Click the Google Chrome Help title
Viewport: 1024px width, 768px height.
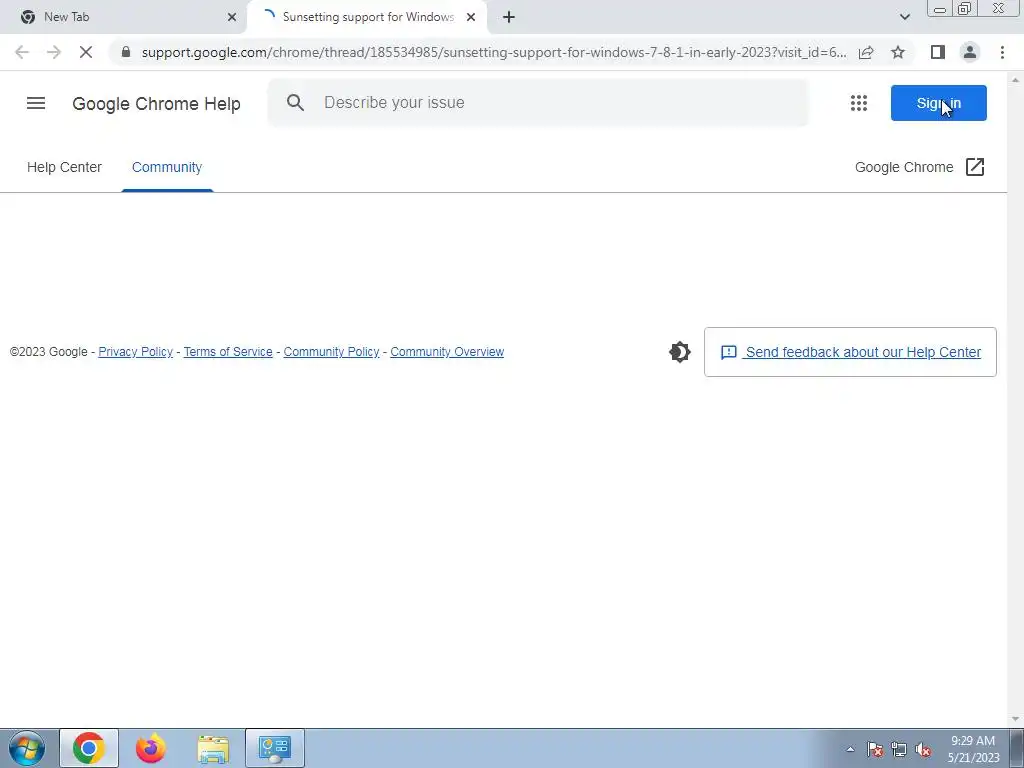(156, 103)
